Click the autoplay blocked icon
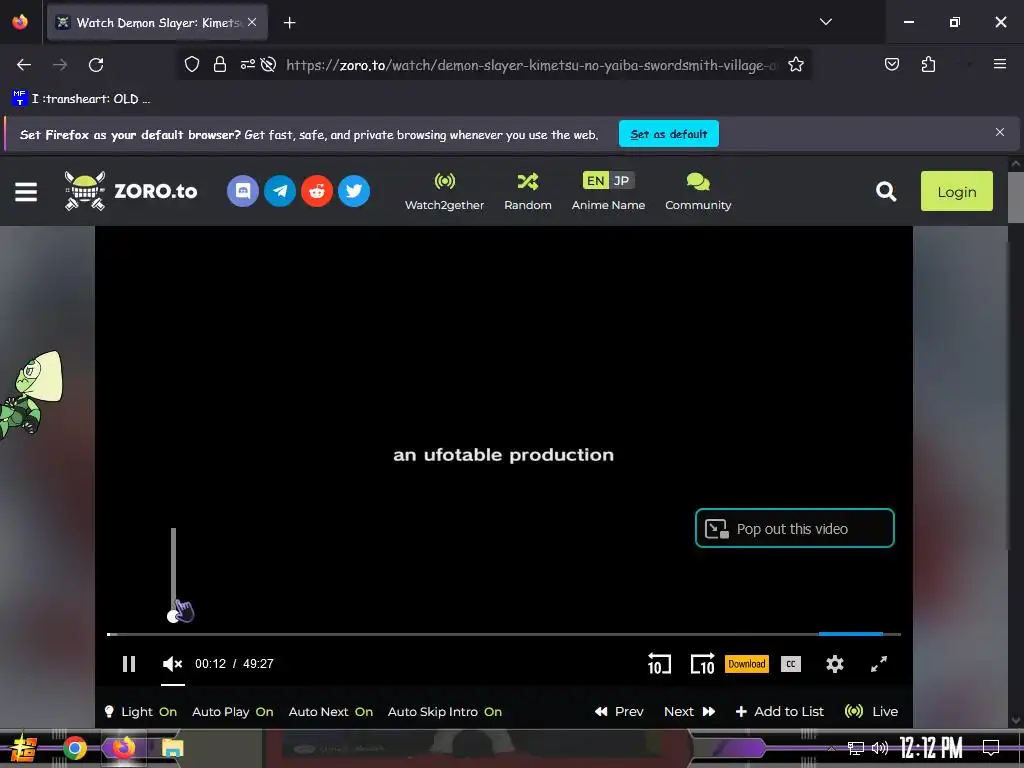This screenshot has width=1024, height=768. [x=268, y=65]
